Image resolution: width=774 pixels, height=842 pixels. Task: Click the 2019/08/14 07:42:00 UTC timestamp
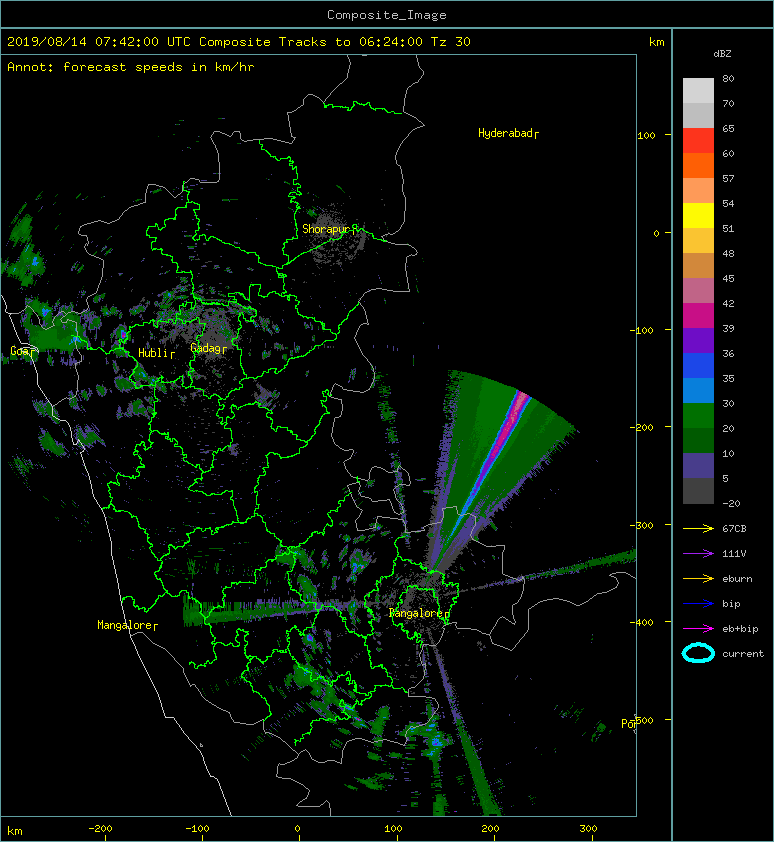(99, 42)
